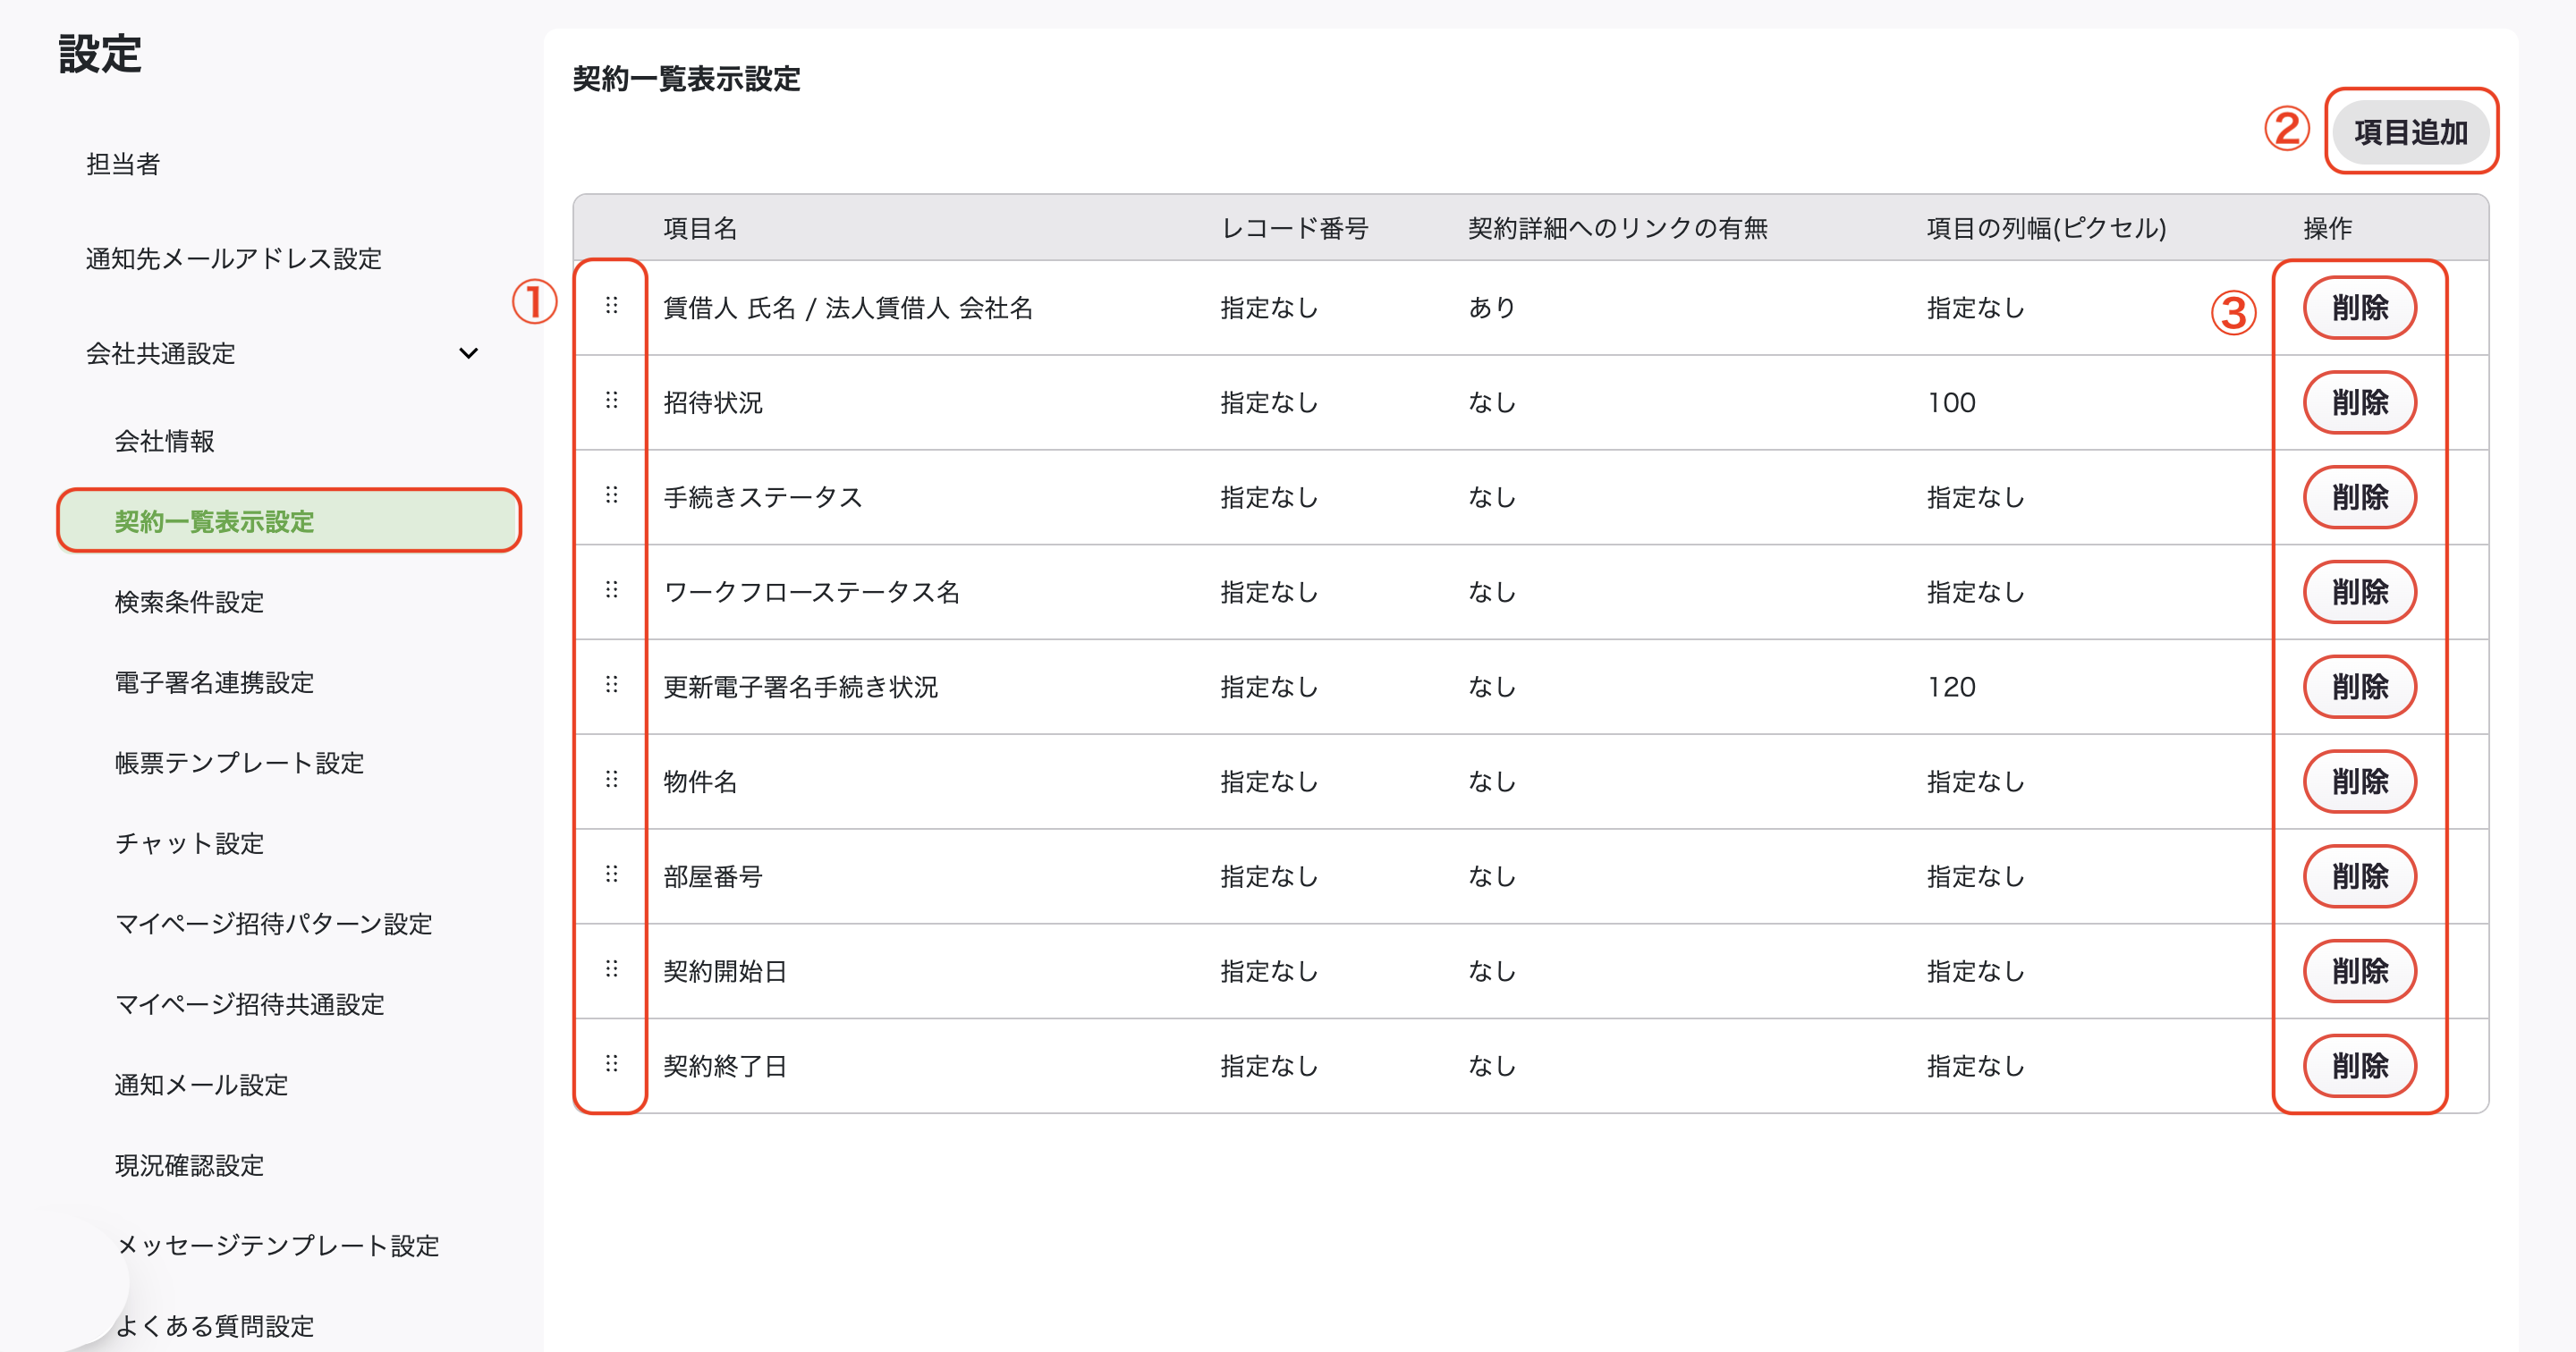Image resolution: width=2576 pixels, height=1352 pixels.
Task: Click the ワークフローステータス名 name cell
Action: [811, 592]
